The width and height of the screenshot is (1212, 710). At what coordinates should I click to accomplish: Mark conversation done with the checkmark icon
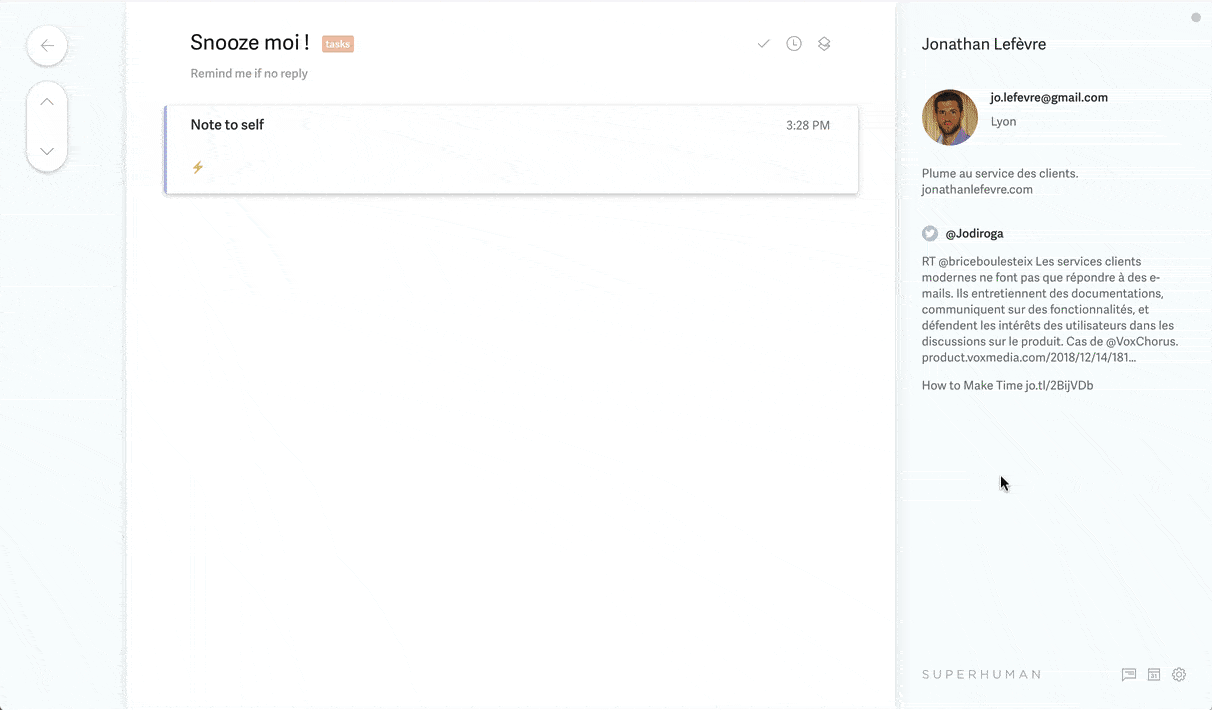pos(763,44)
